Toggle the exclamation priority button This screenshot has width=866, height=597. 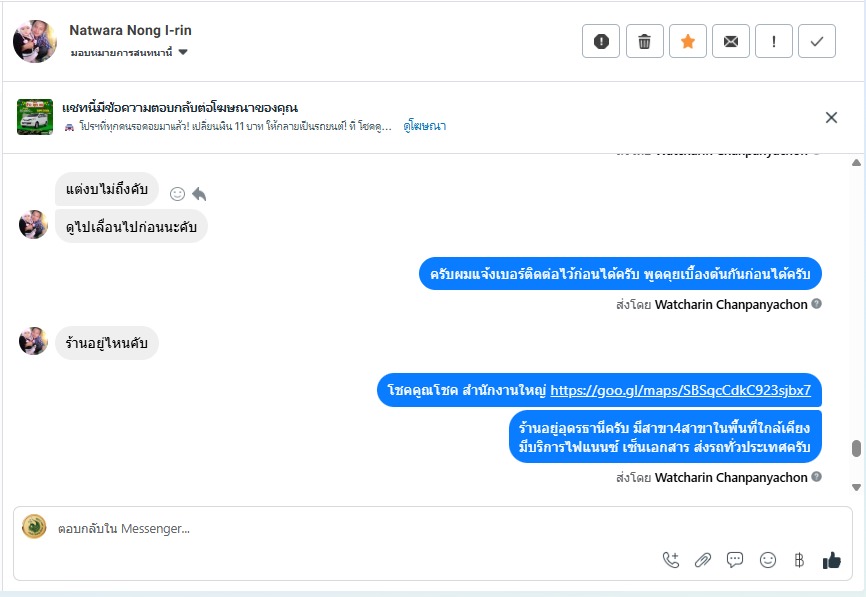pyautogui.click(x=774, y=41)
